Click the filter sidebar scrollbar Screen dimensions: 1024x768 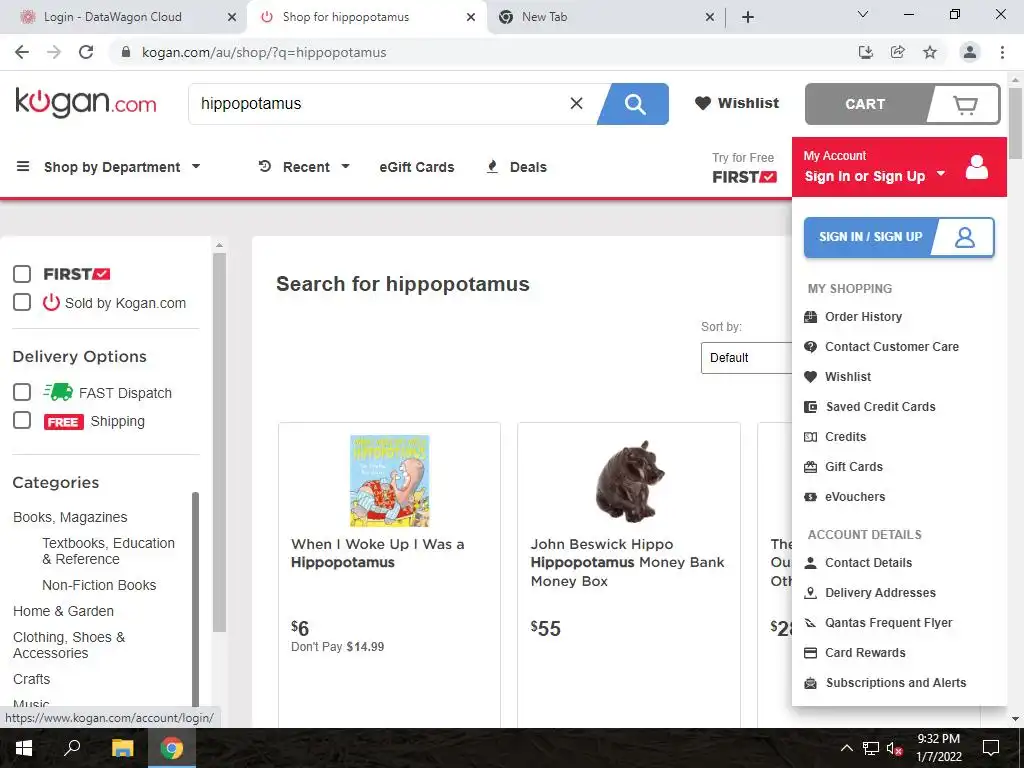point(219,442)
